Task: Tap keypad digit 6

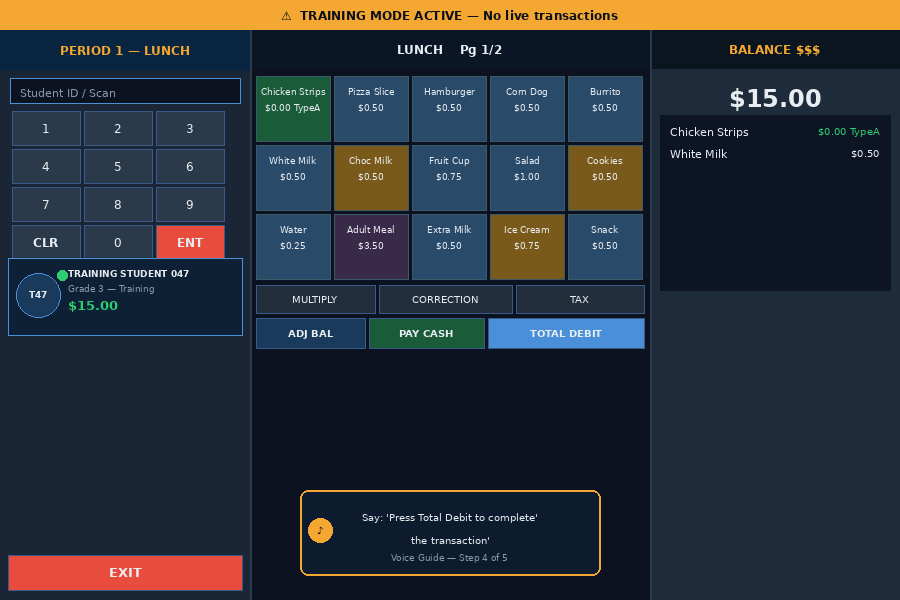Action: tap(190, 167)
